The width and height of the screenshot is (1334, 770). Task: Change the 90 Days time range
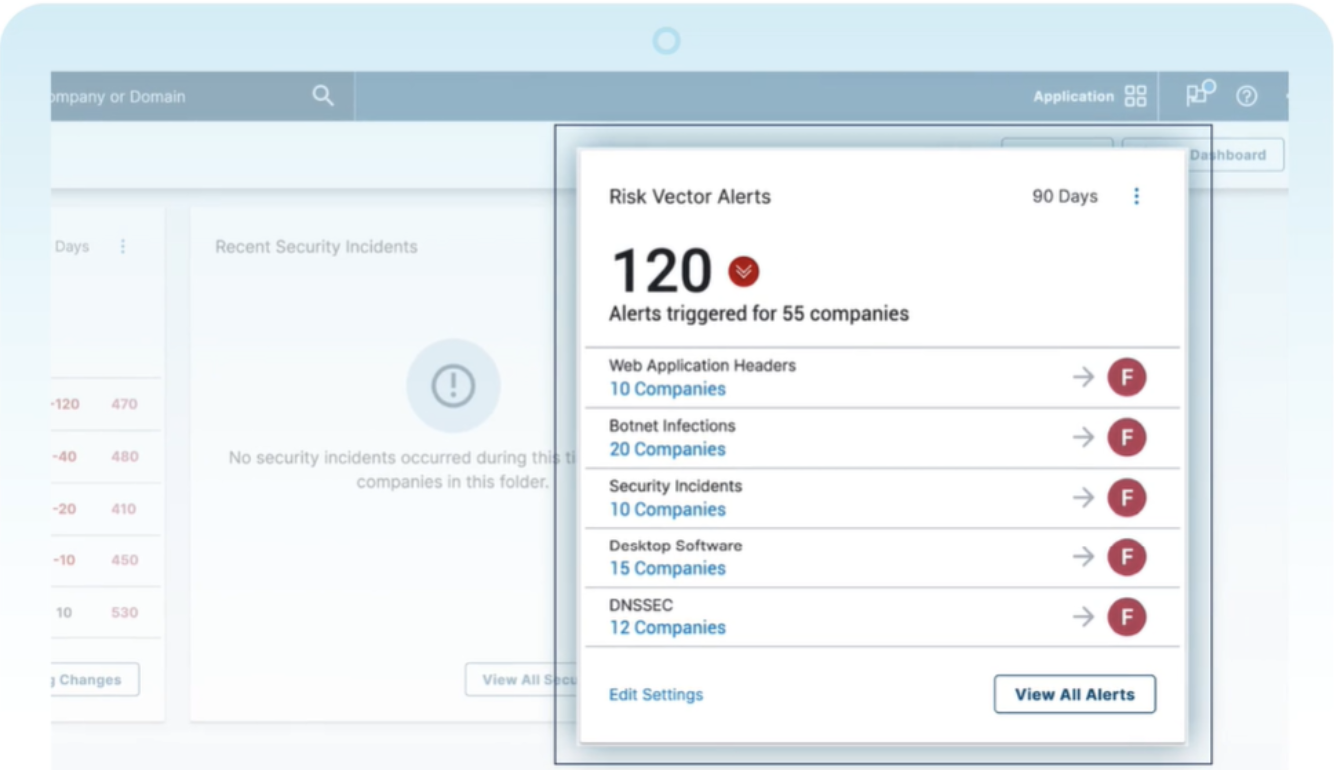pyautogui.click(x=1063, y=196)
